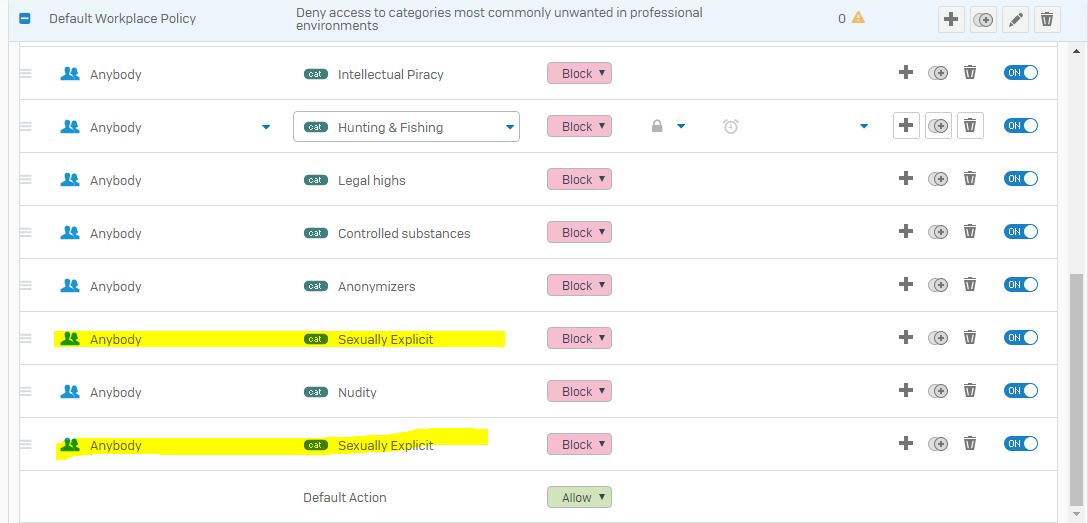
Task: Disable the Controlled substances rule toggle
Action: 1021,232
